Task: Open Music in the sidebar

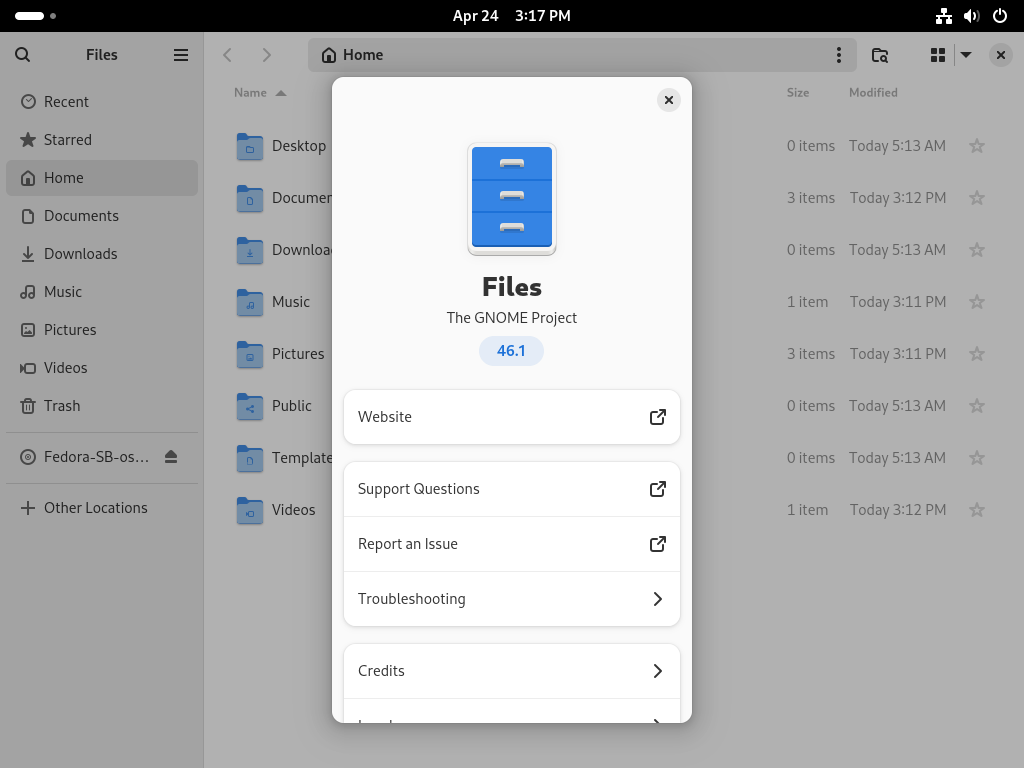Action: 102,291
